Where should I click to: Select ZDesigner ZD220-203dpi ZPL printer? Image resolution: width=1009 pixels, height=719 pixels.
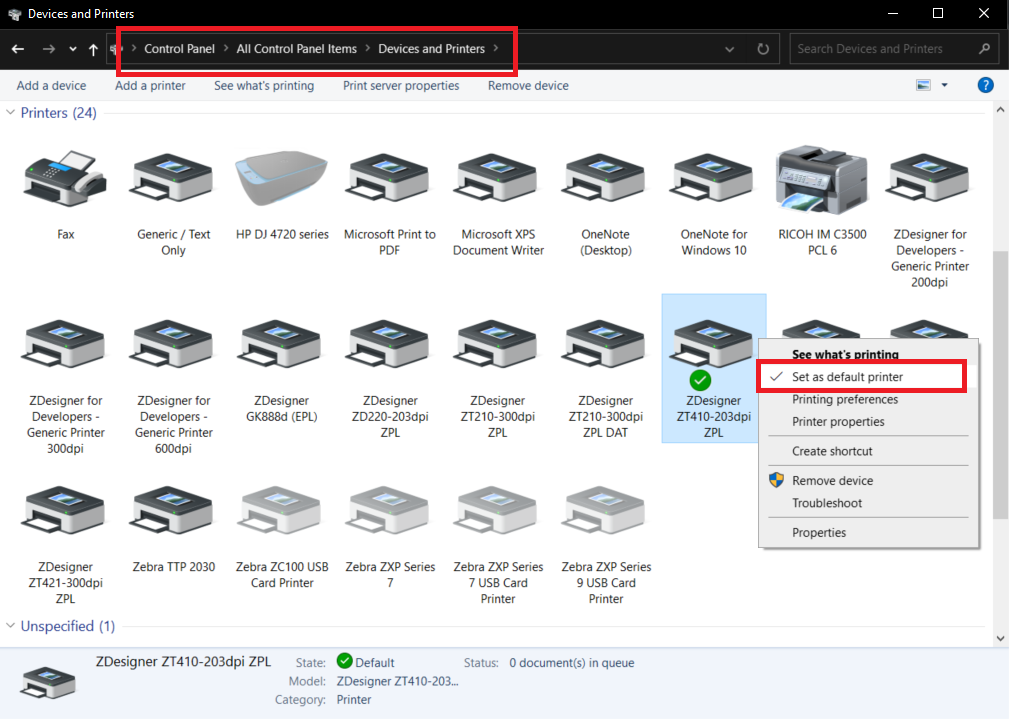389,346
